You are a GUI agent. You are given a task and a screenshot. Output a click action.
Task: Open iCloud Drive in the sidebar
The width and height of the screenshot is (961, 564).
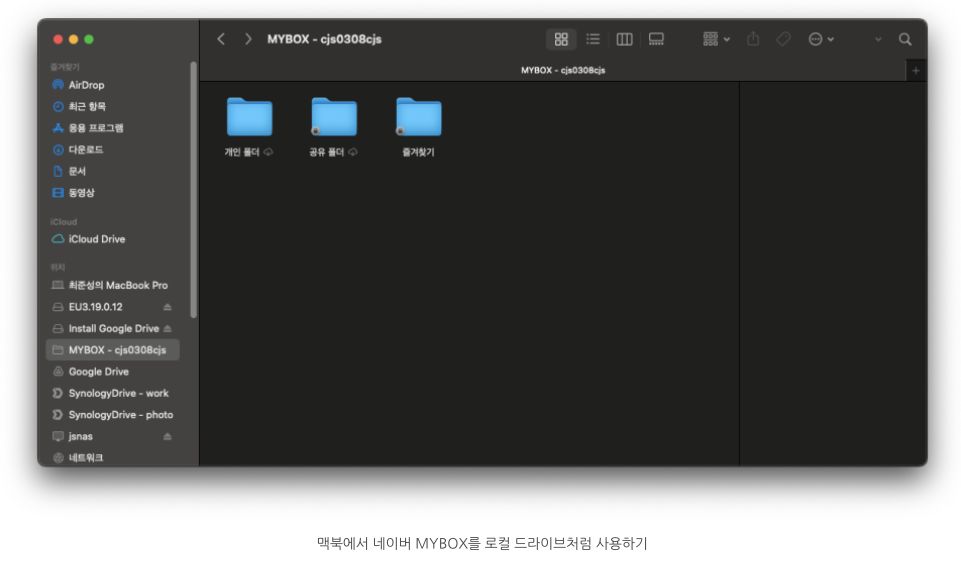click(x=96, y=239)
